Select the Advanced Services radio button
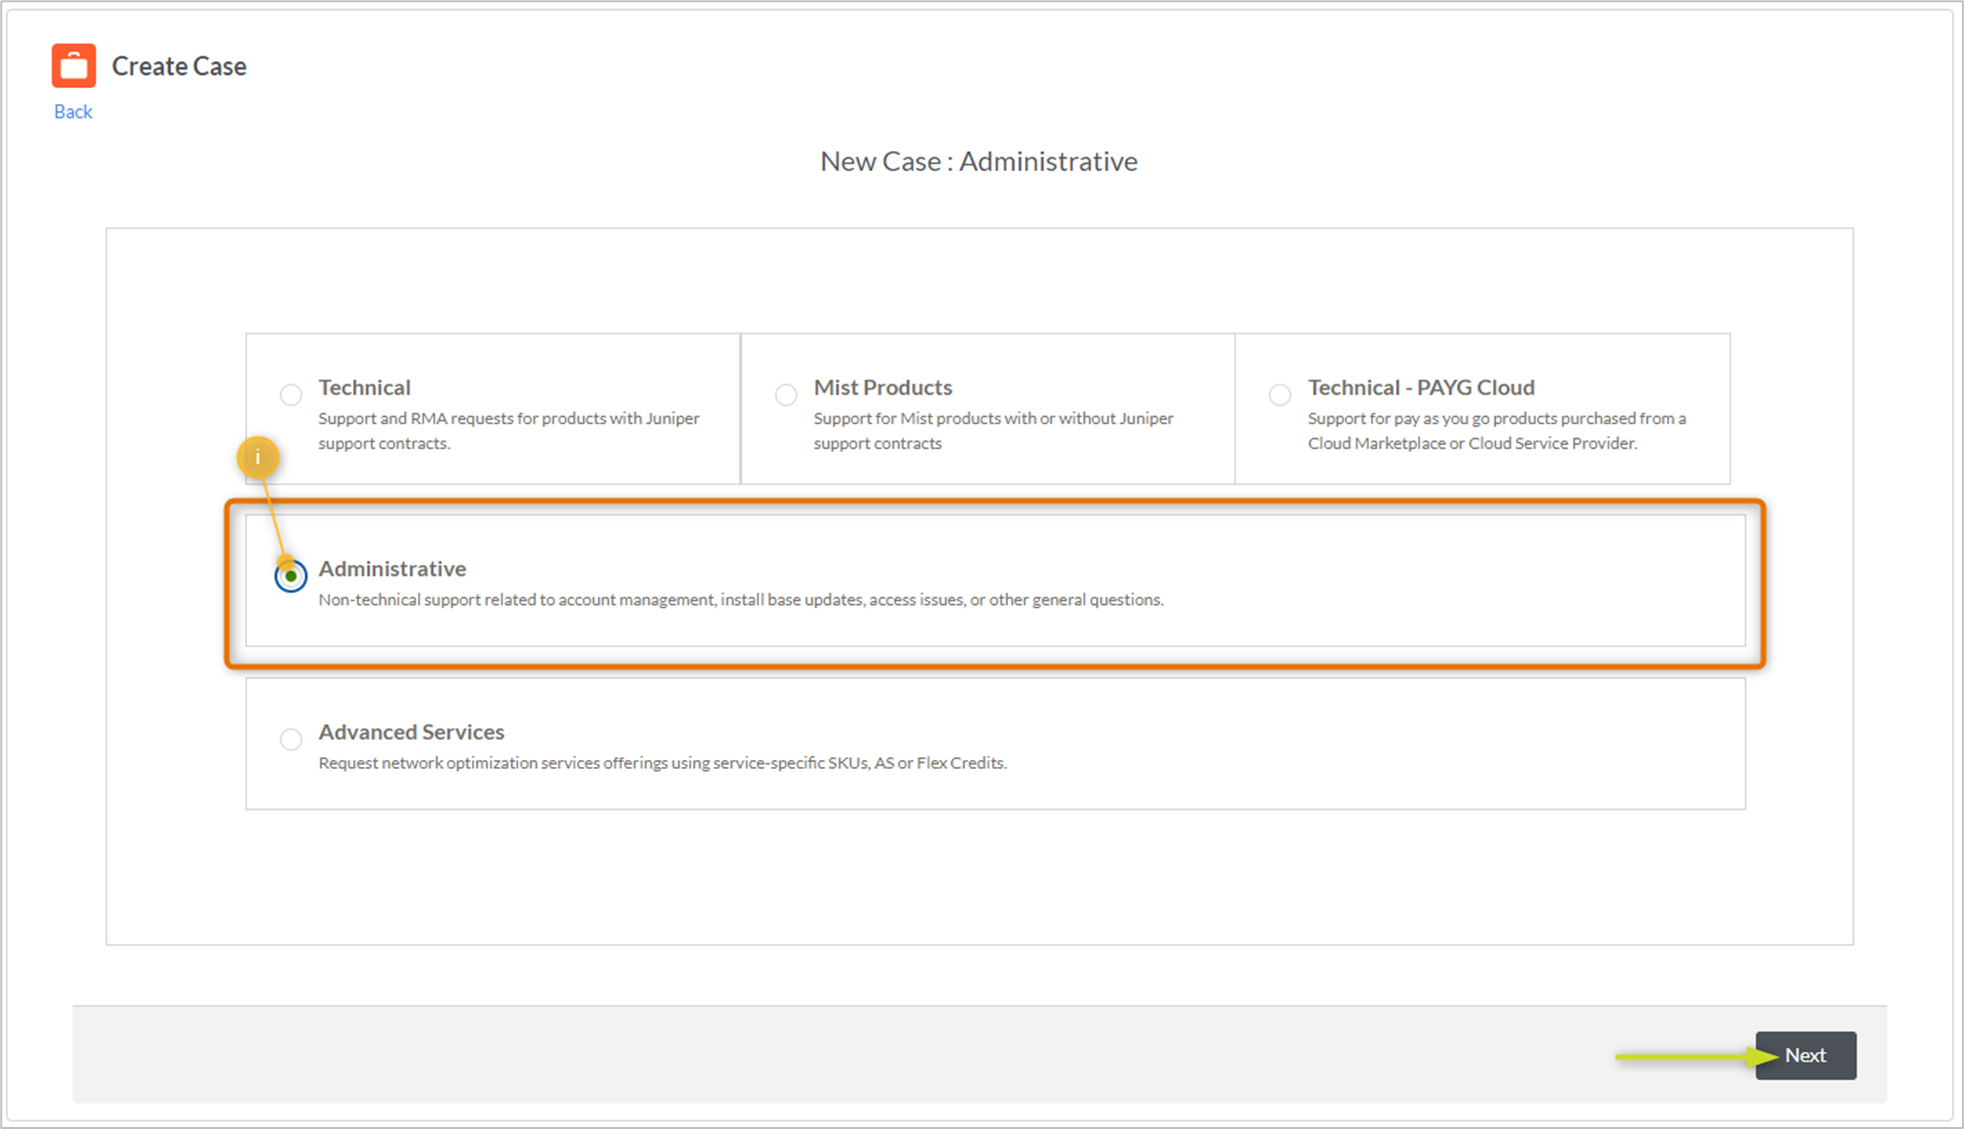Image resolution: width=1964 pixels, height=1129 pixels. tap(290, 739)
